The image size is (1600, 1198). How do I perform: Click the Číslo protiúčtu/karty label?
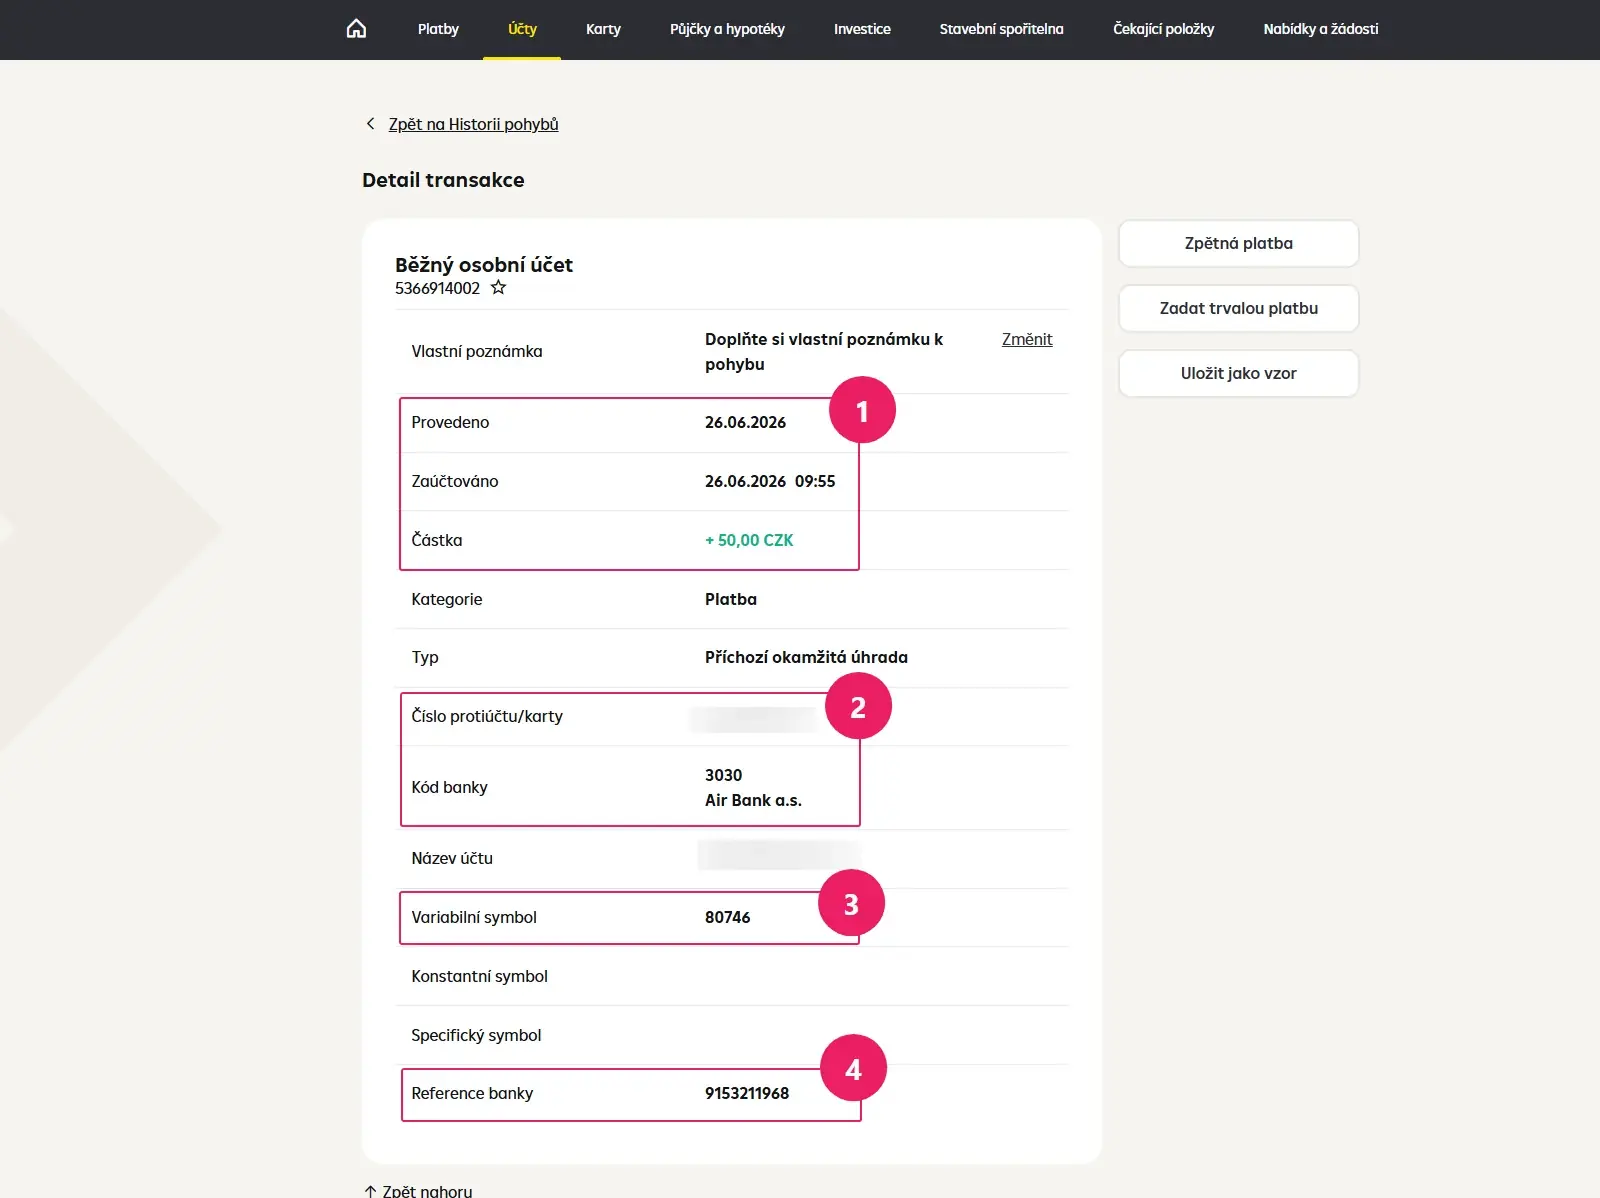pos(487,716)
